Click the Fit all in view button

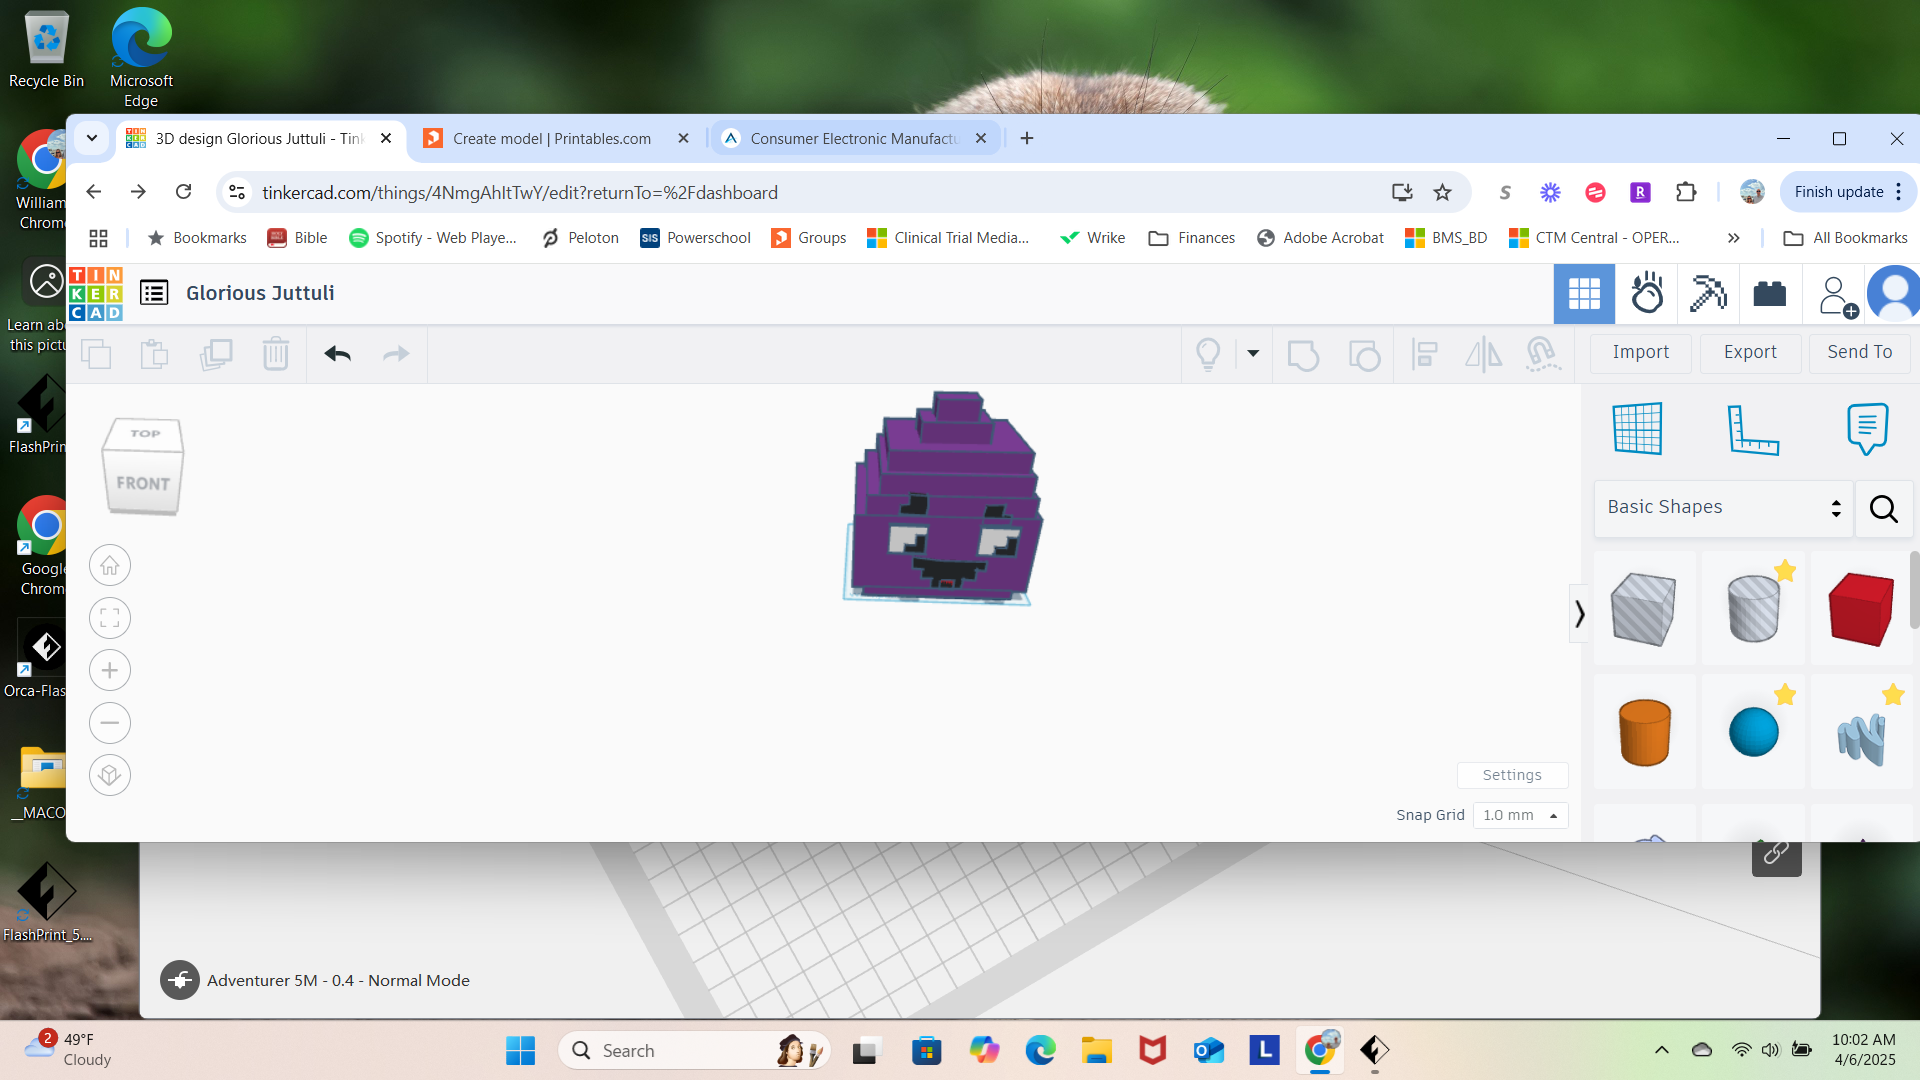point(110,618)
